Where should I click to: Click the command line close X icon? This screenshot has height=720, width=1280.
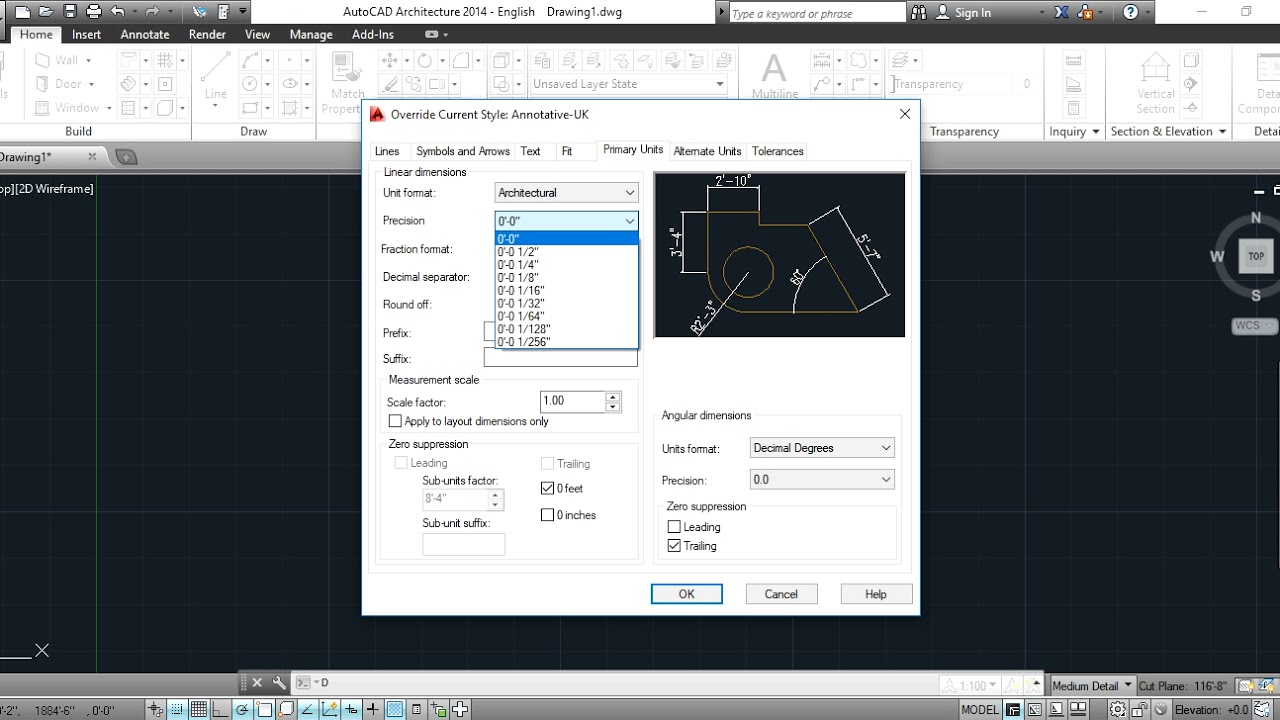coord(257,683)
